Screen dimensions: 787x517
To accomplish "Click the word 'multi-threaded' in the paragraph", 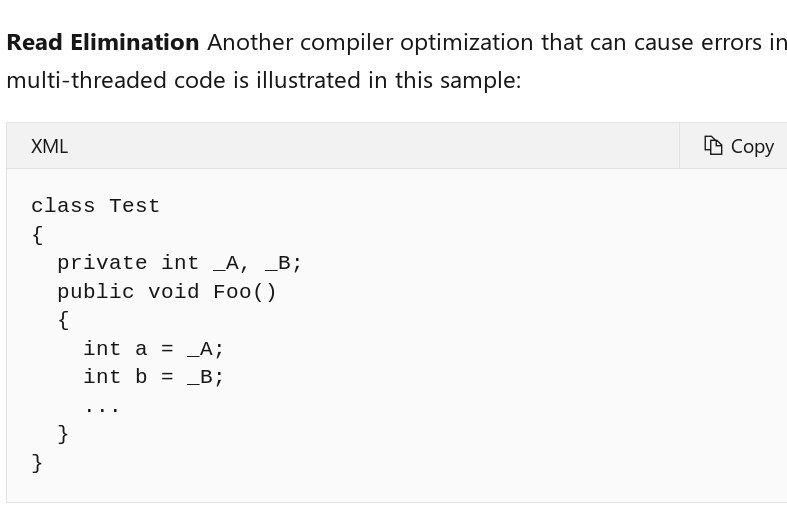I will (87, 80).
